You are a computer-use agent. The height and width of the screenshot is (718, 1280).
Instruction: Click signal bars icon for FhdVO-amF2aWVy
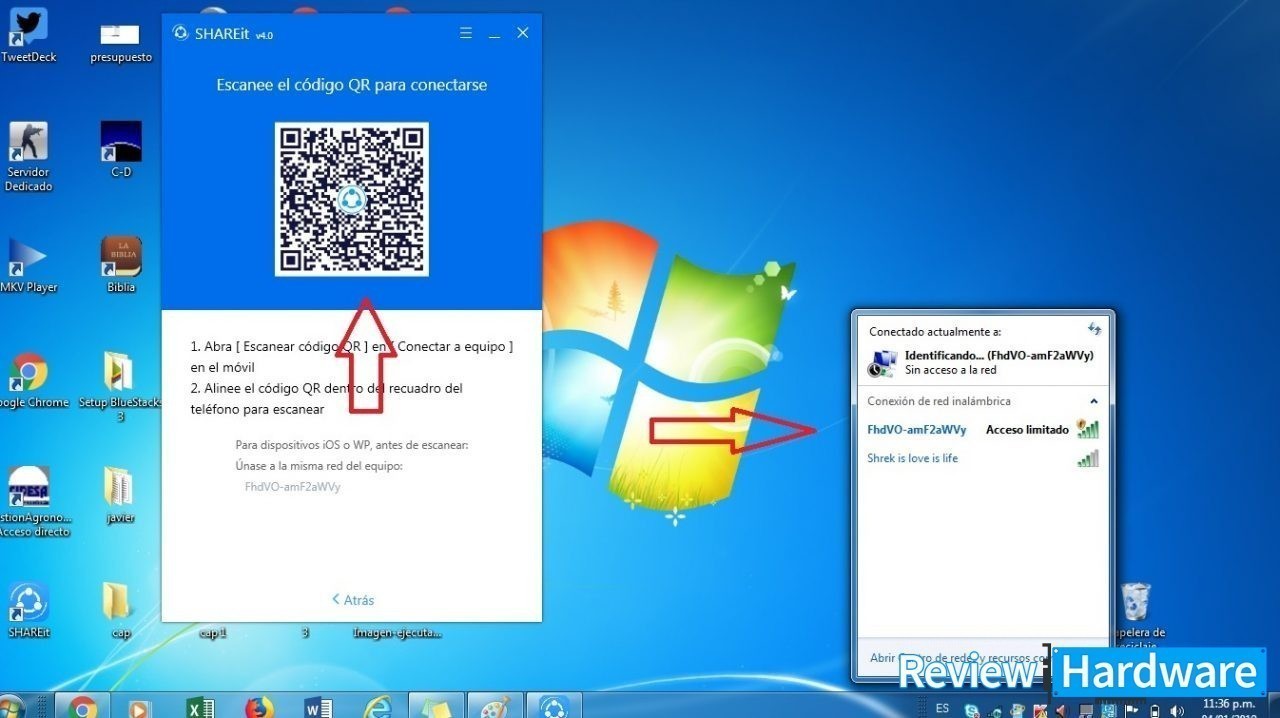tap(1088, 429)
